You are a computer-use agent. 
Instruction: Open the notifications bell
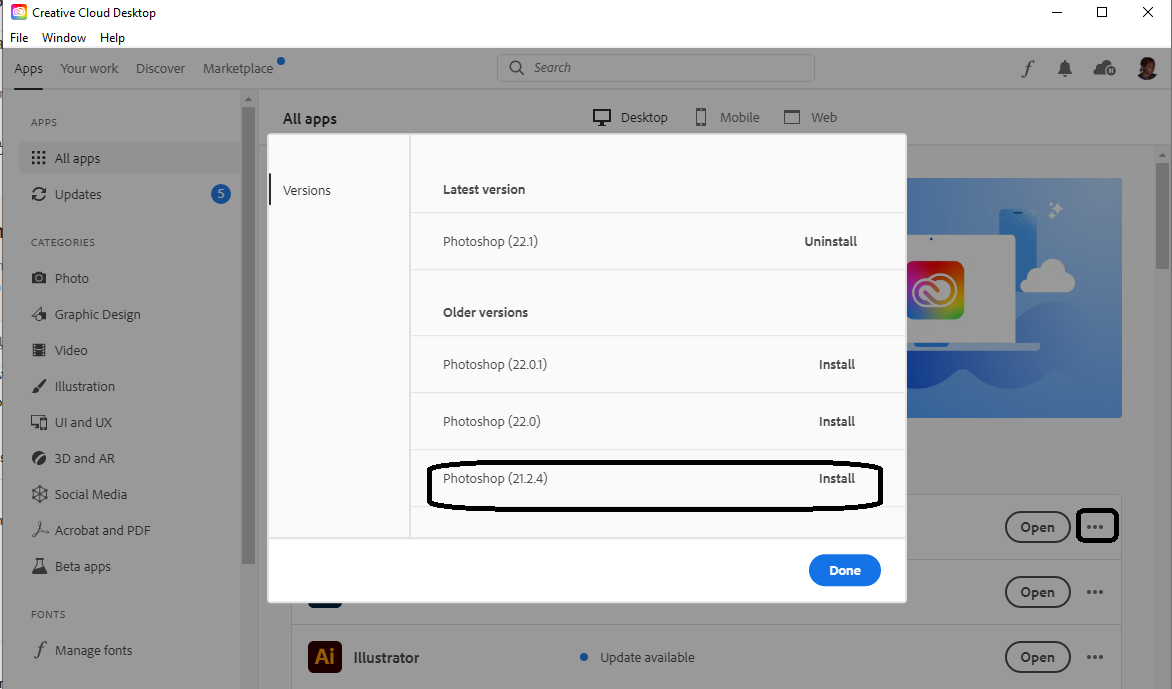[x=1064, y=67]
